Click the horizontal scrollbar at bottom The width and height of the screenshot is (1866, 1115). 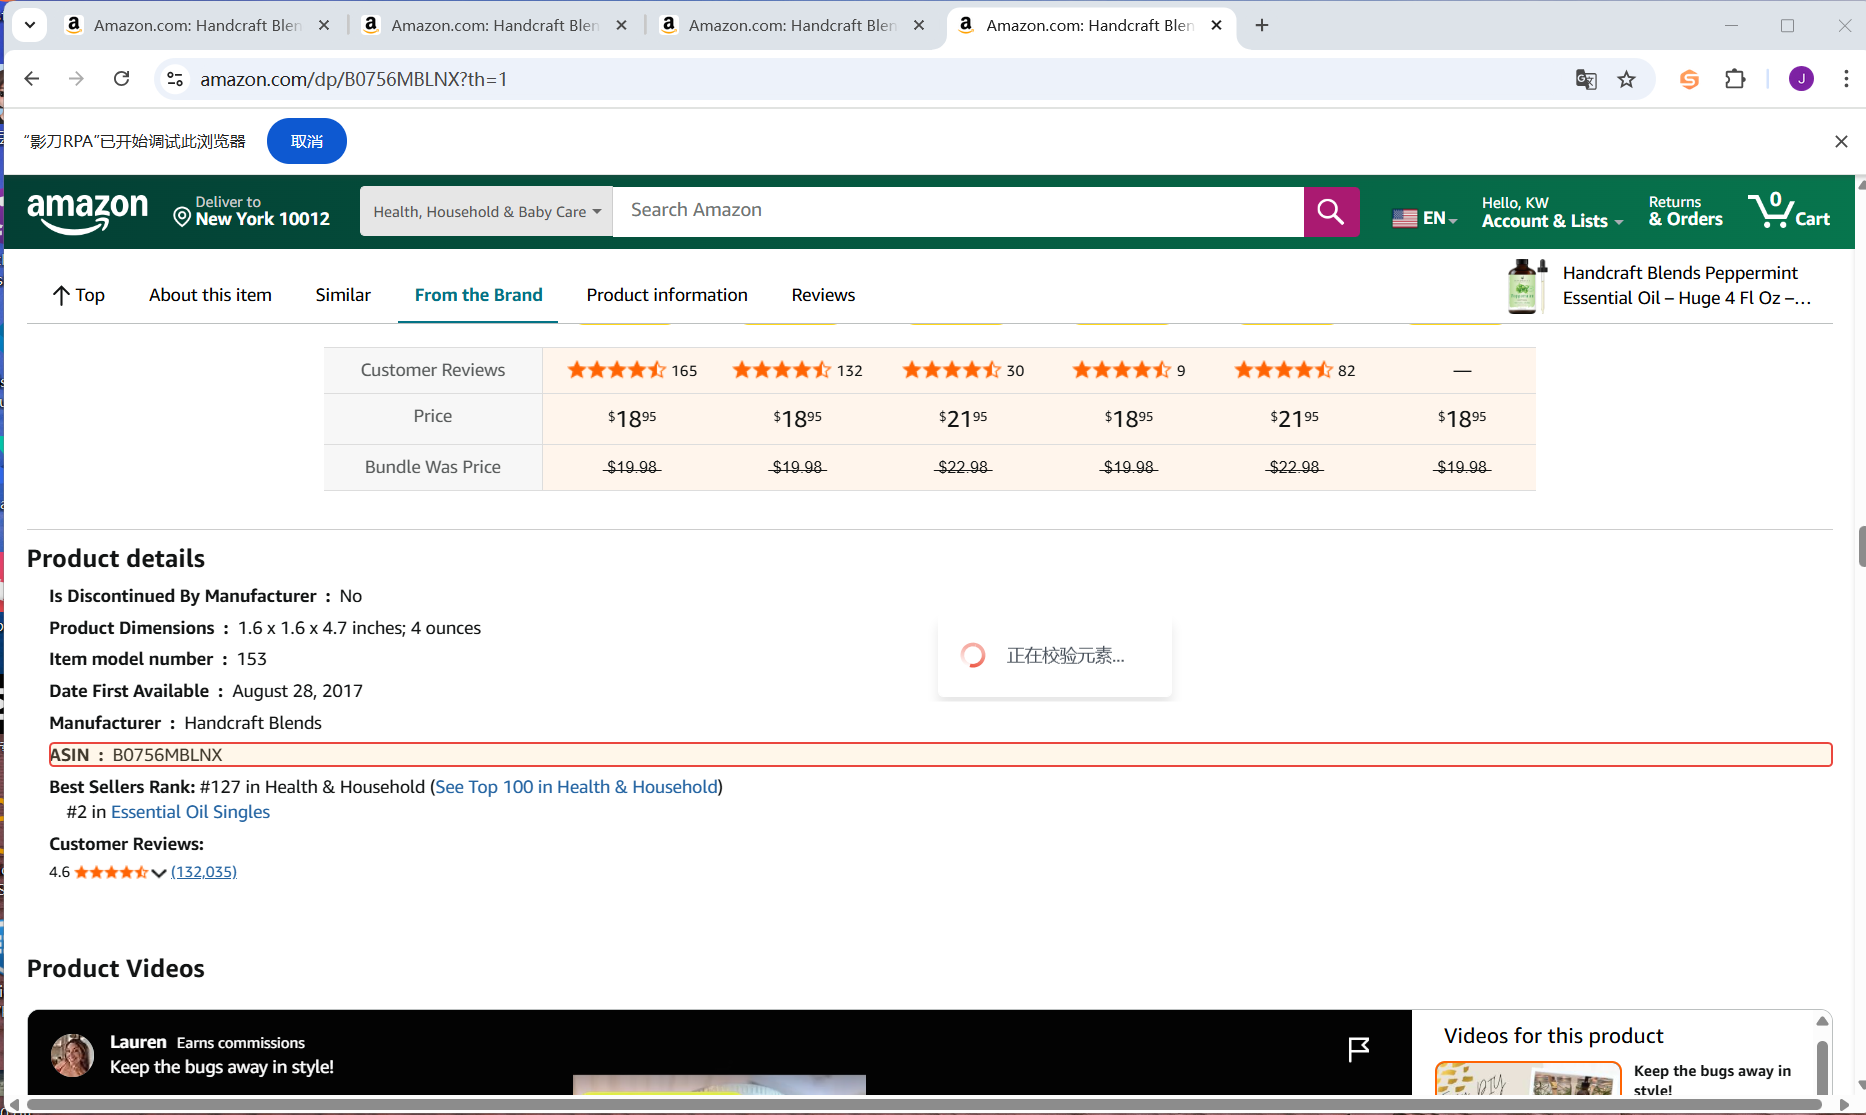[x=923, y=1105]
